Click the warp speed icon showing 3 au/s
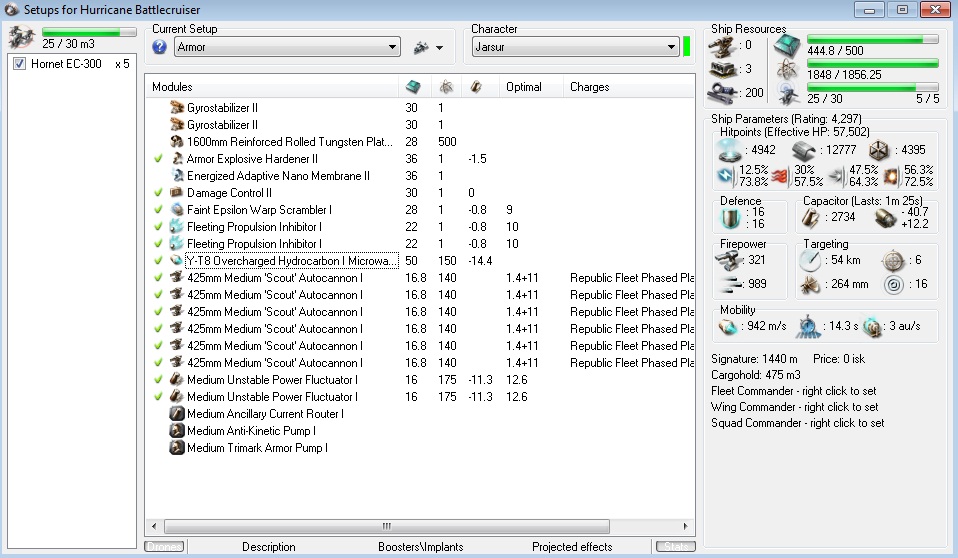 [872, 327]
